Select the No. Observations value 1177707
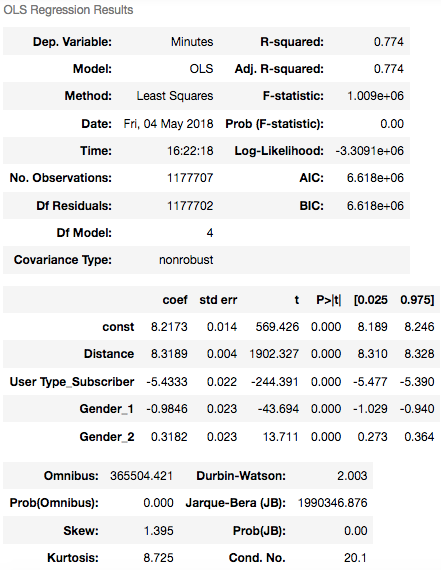This screenshot has height=570, width=441. coord(190,178)
